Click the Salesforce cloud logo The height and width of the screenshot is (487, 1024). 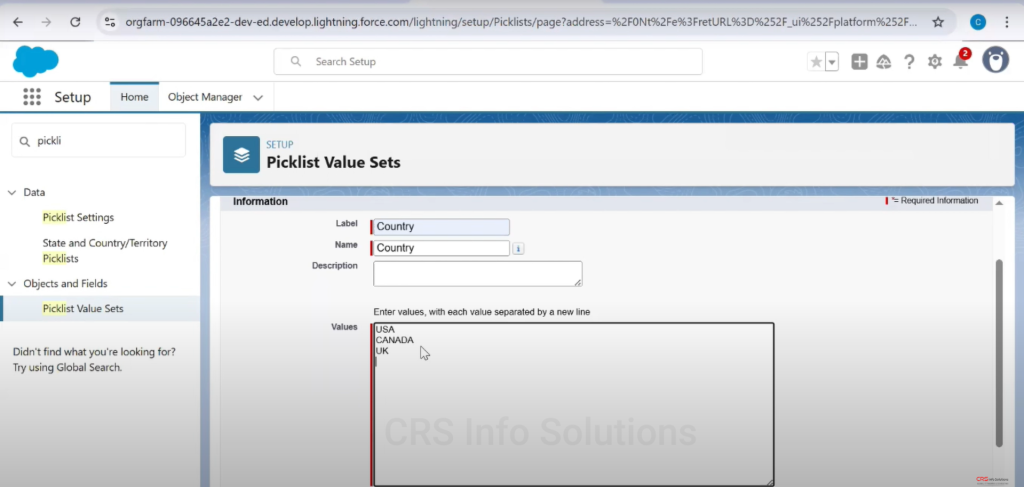(x=35, y=61)
